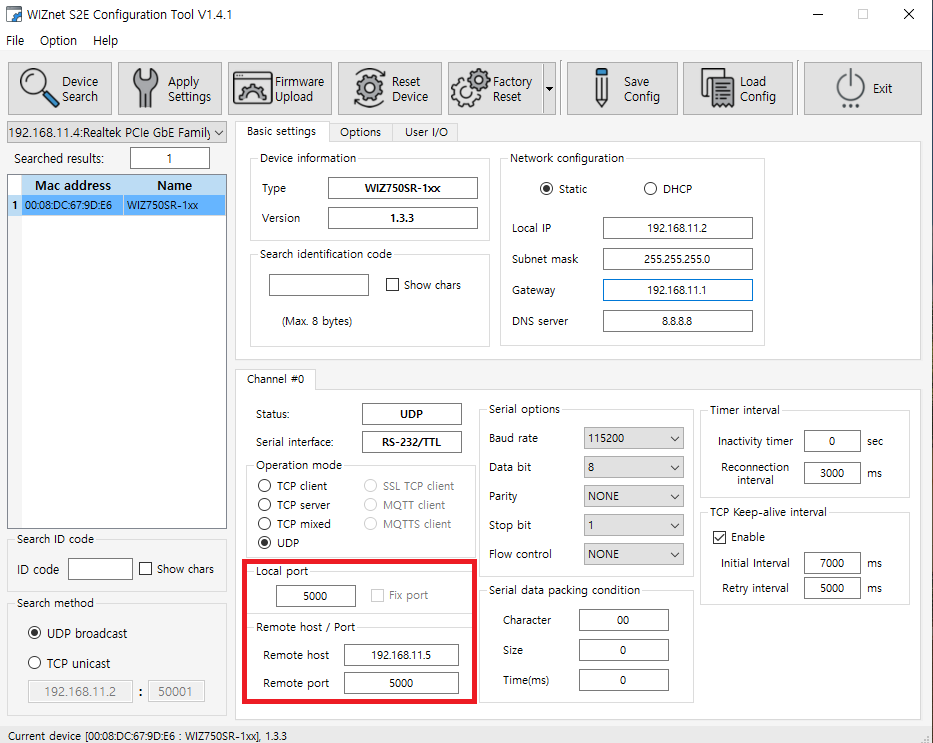Image resolution: width=933 pixels, height=743 pixels.
Task: Select the Basic settings tab
Action: click(281, 131)
